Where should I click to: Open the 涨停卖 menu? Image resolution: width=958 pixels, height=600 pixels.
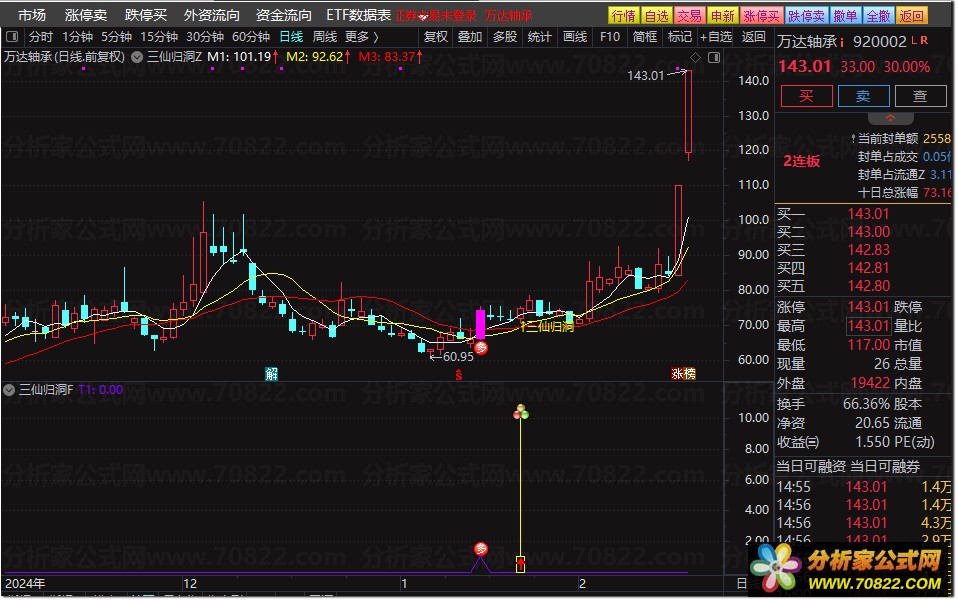click(86, 15)
